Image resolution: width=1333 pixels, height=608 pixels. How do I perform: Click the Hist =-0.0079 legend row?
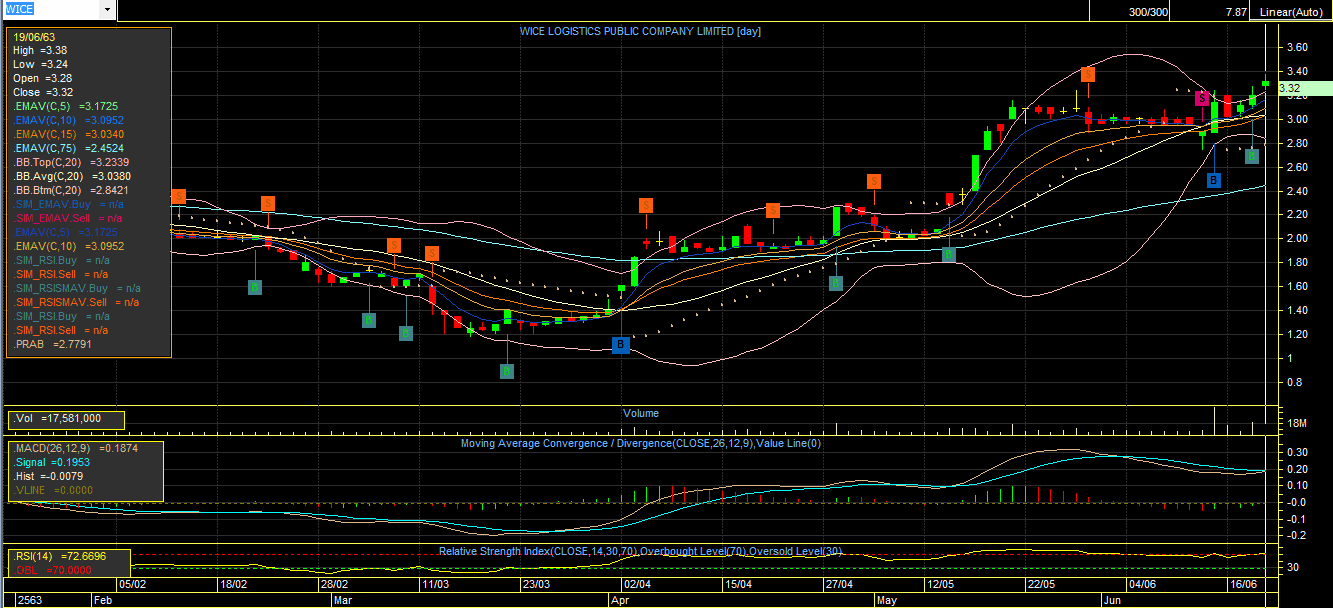pyautogui.click(x=48, y=477)
